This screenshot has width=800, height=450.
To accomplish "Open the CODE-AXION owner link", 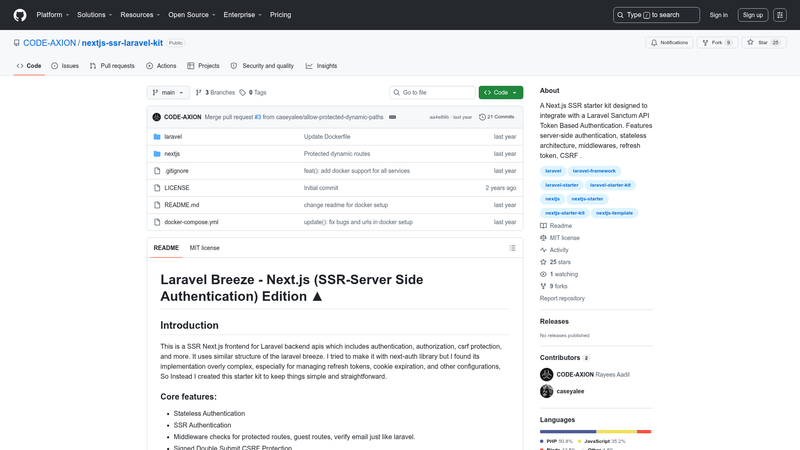I will pyautogui.click(x=49, y=43).
